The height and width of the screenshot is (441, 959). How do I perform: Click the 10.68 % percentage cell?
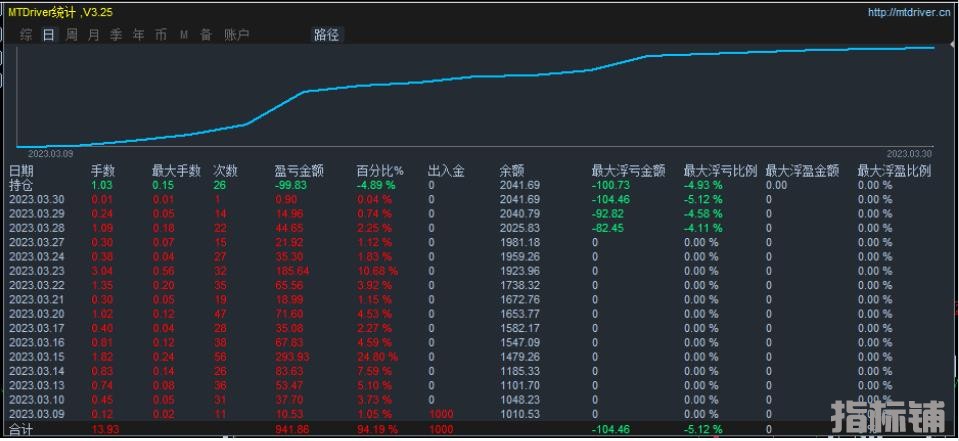pos(377,271)
